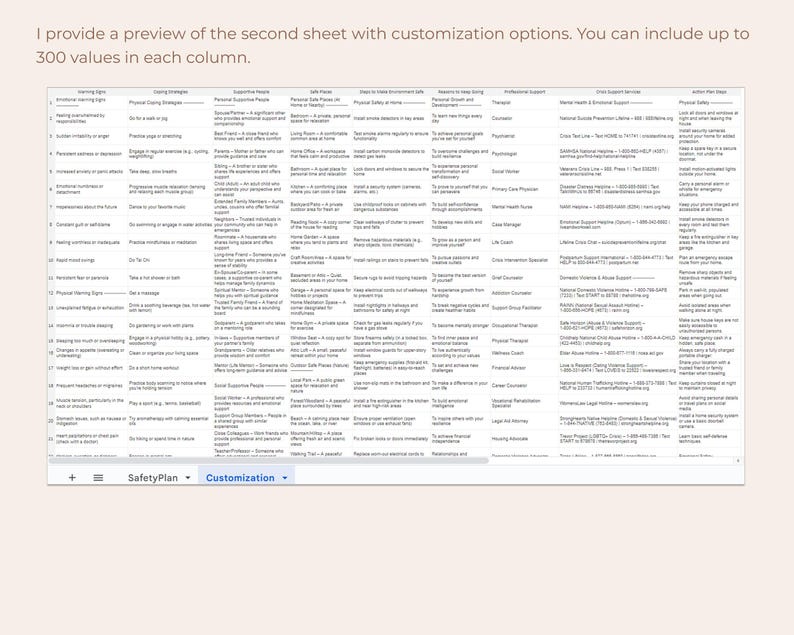794x635 pixels.
Task: Click the 'Legal Aid Attorney' cell
Action: click(525, 421)
